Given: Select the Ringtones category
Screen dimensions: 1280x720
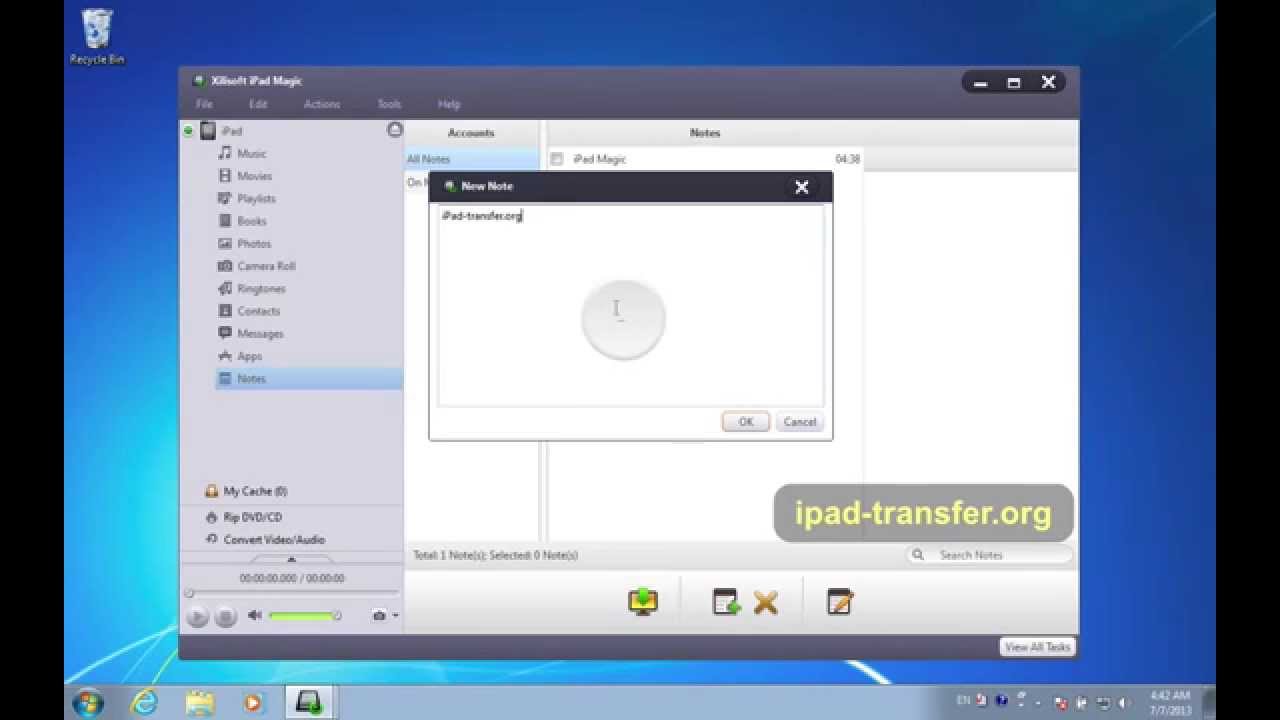Looking at the screenshot, I should [261, 289].
